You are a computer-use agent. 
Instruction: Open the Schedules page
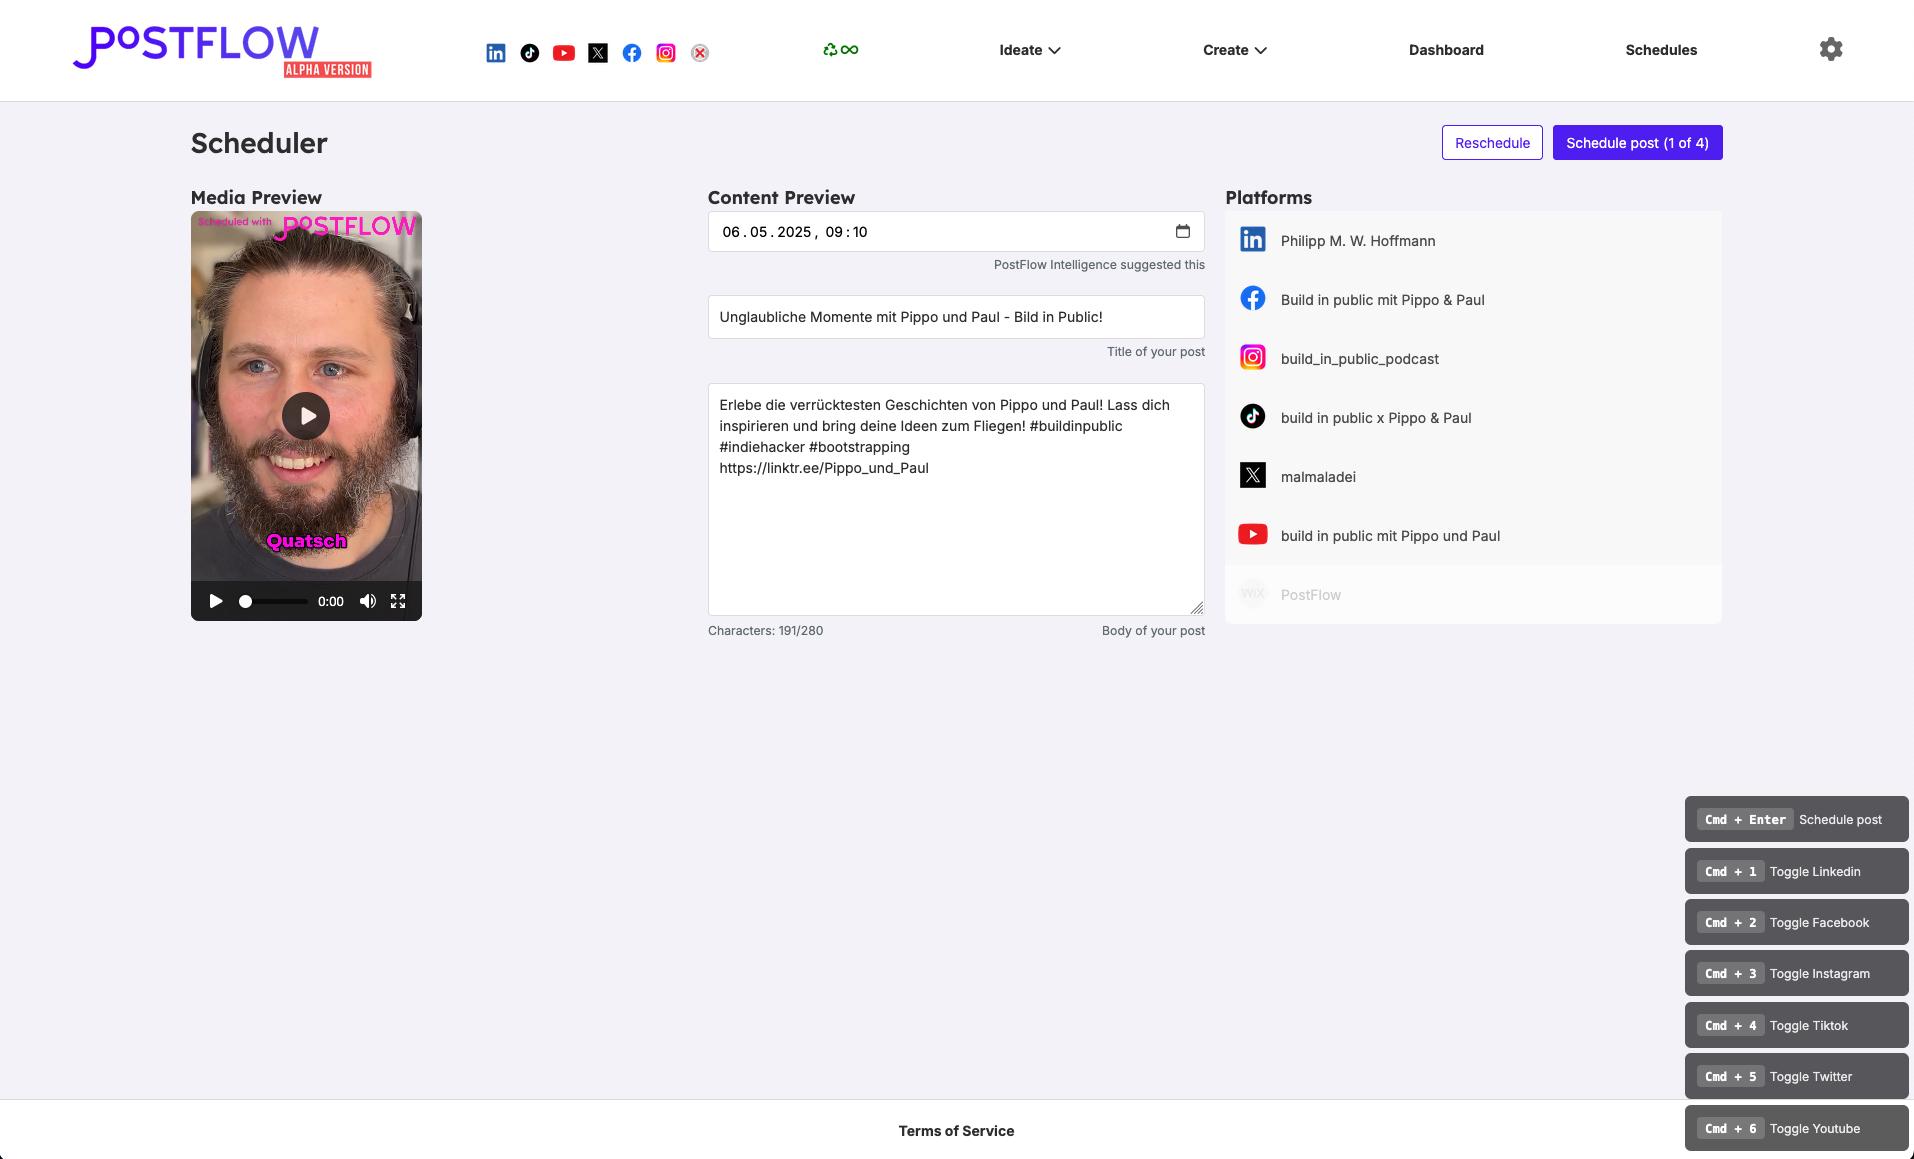(x=1660, y=50)
